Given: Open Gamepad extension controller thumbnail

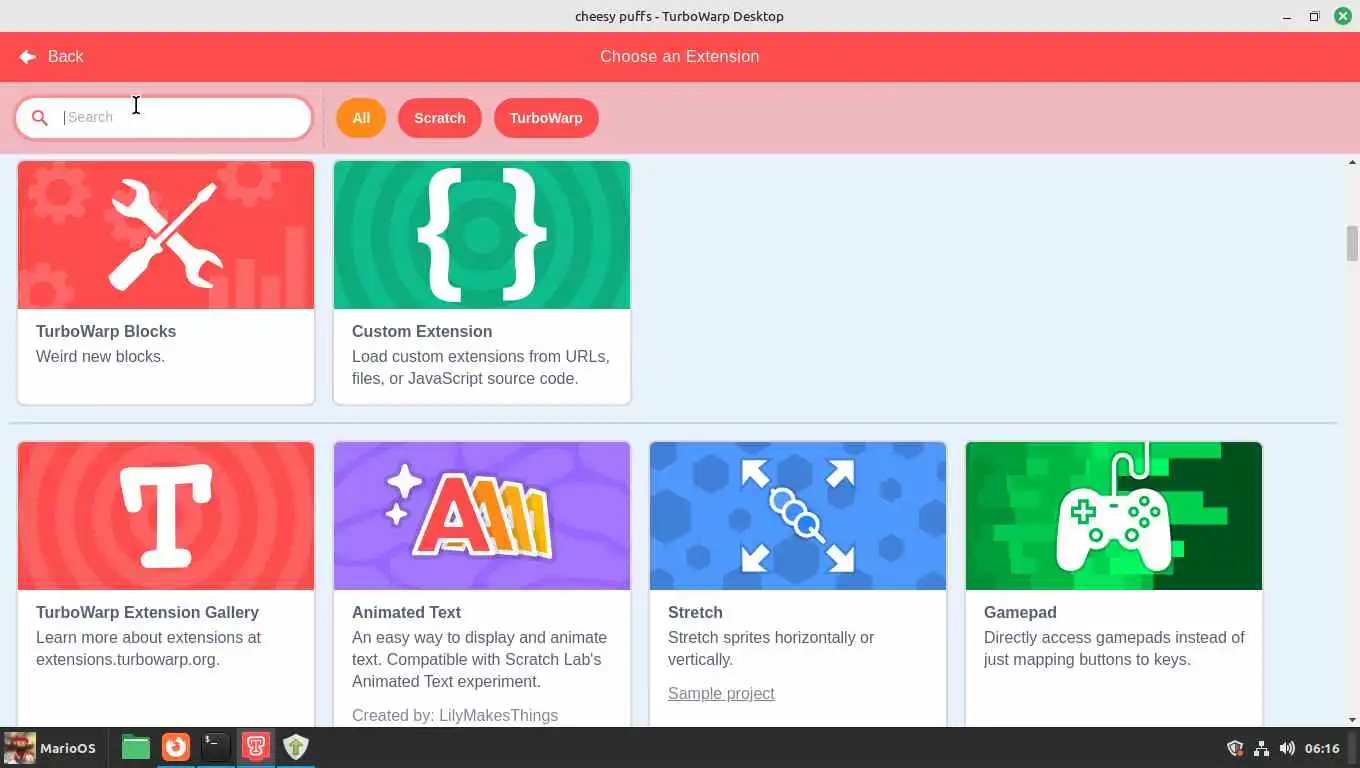Looking at the screenshot, I should click(1114, 516).
